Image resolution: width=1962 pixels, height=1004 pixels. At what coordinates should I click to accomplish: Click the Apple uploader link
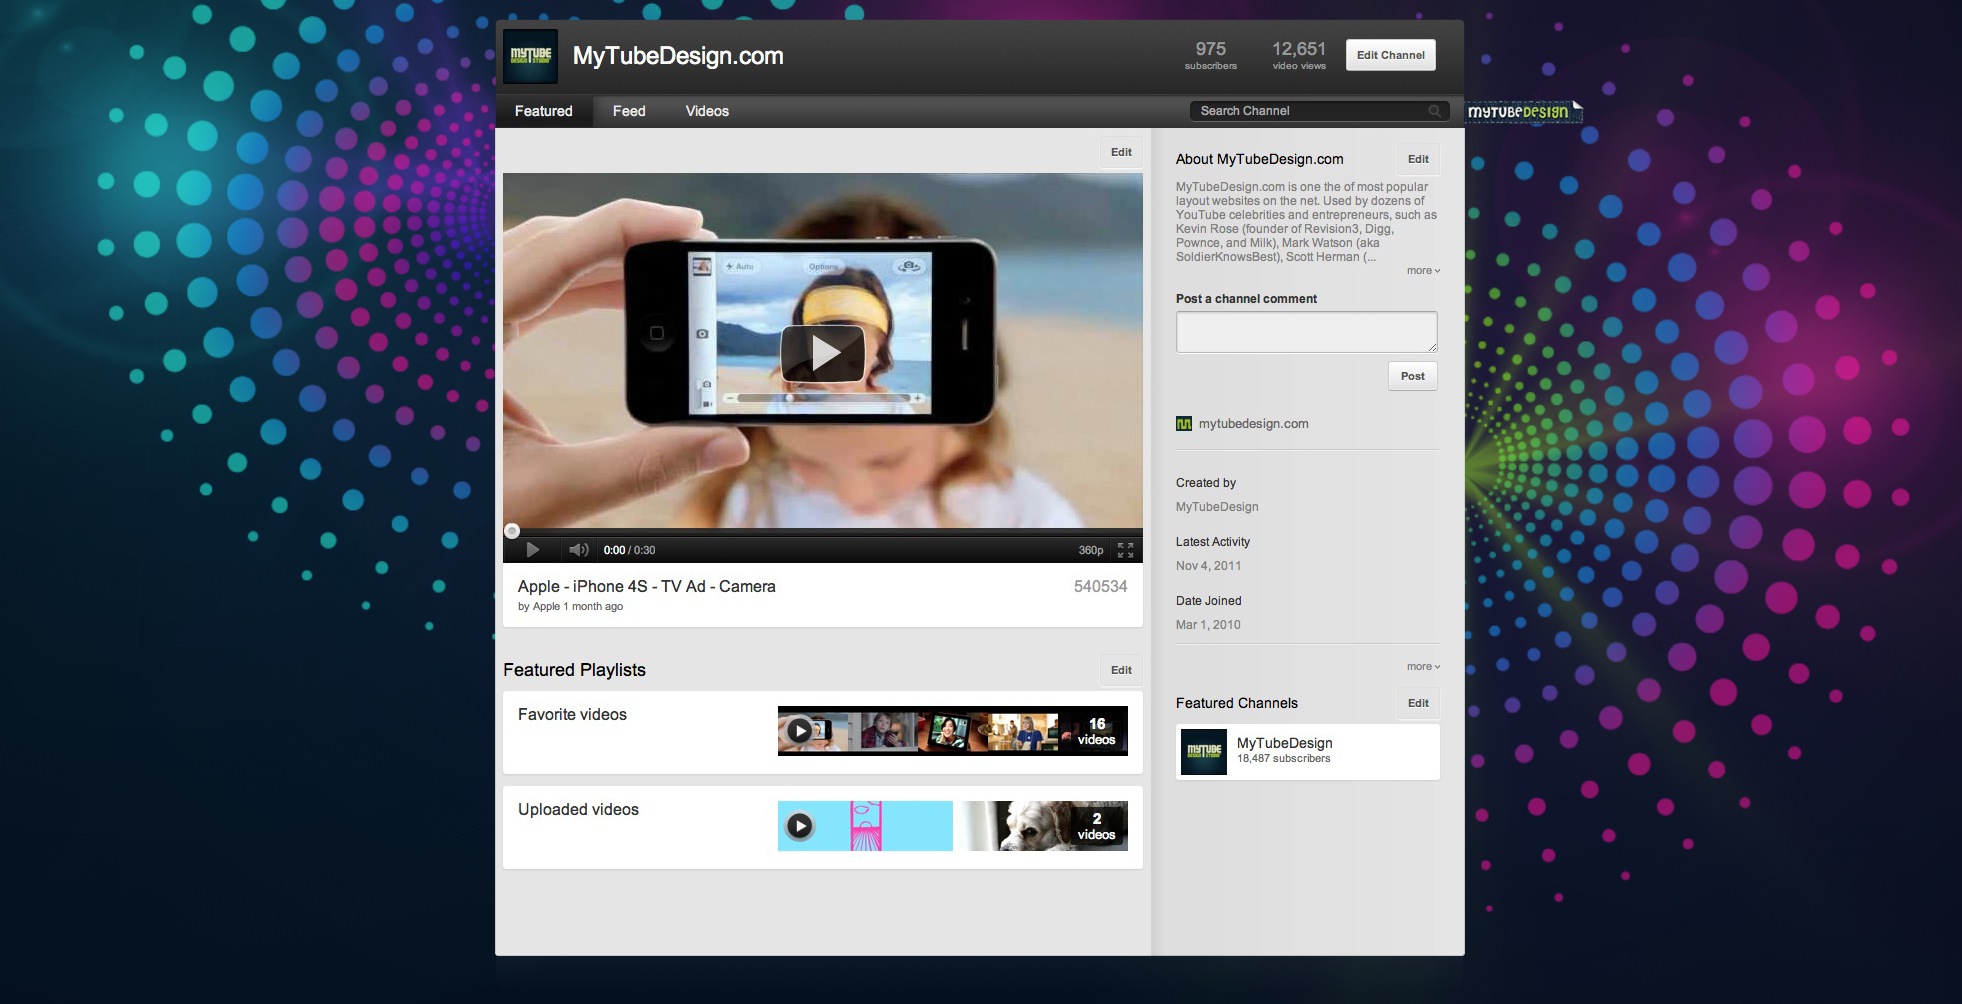546,607
